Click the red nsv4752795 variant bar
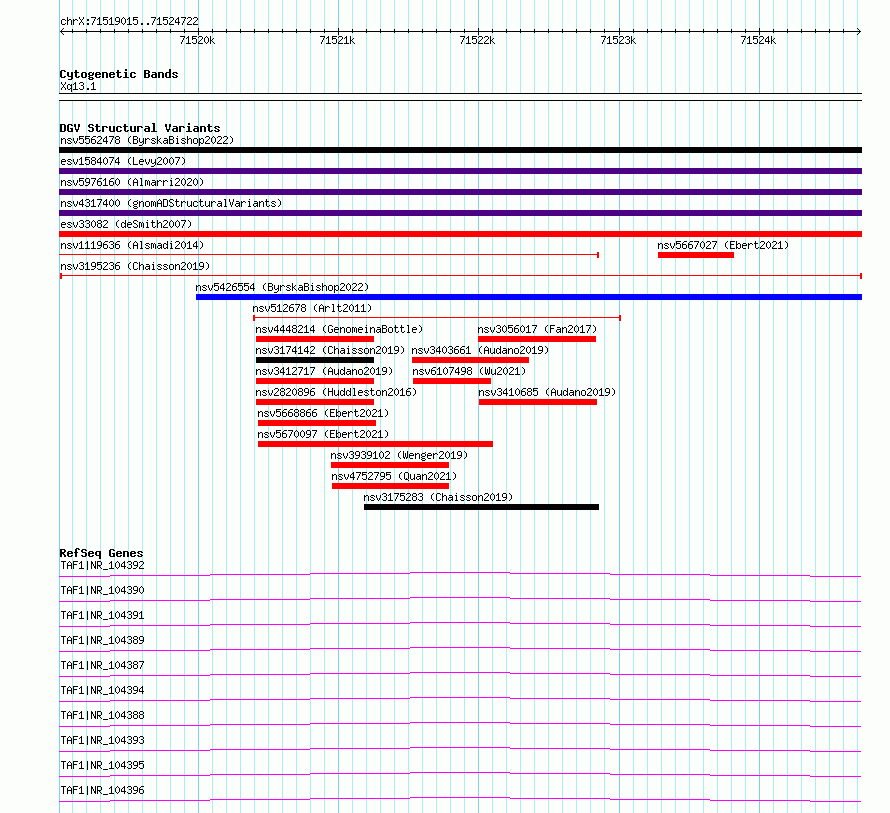The image size is (890, 813). 391,486
